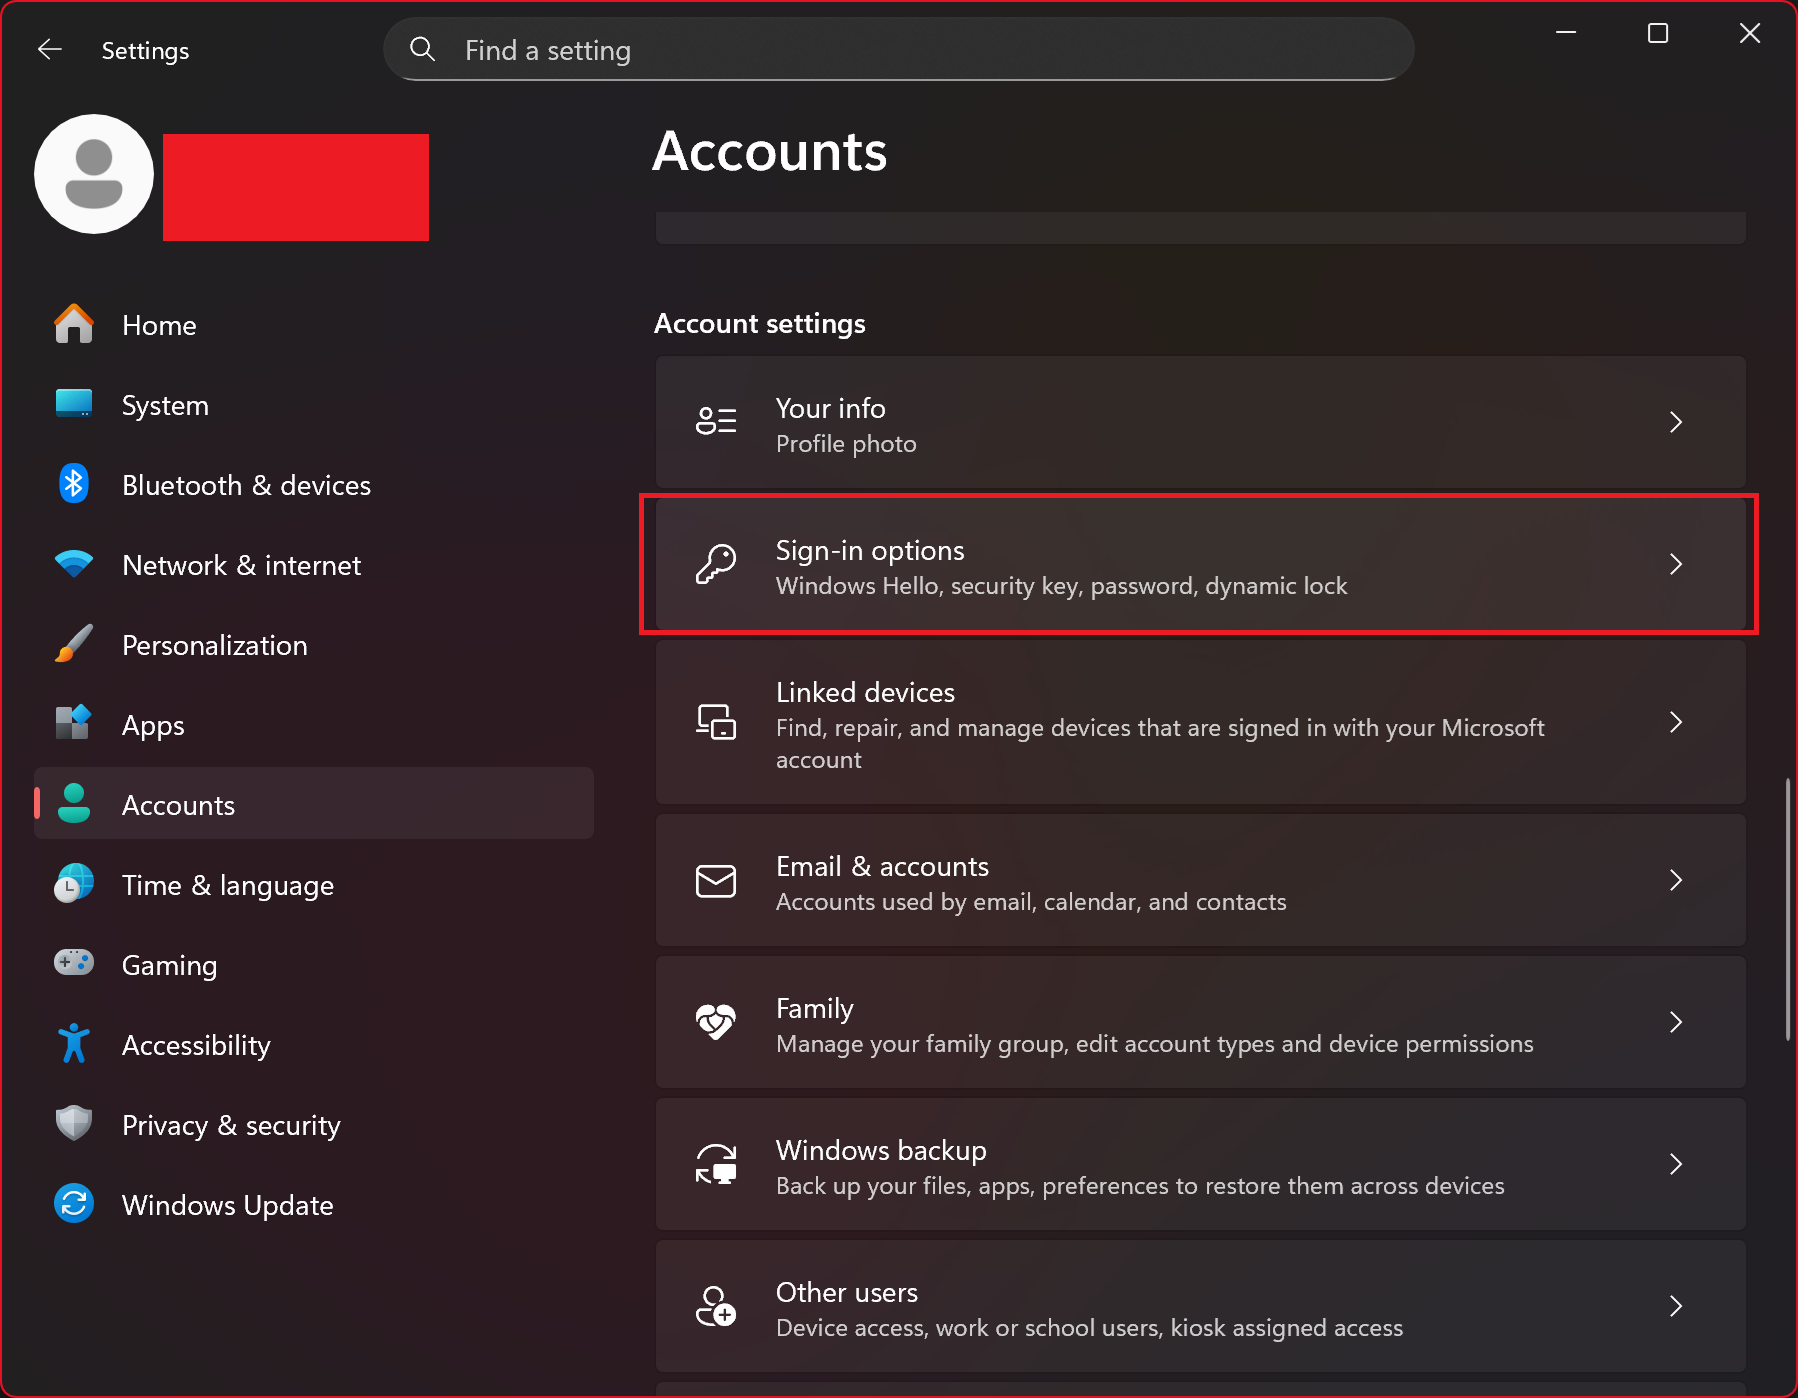
Task: Select the Network & internet Wi-Fi icon
Action: [73, 564]
